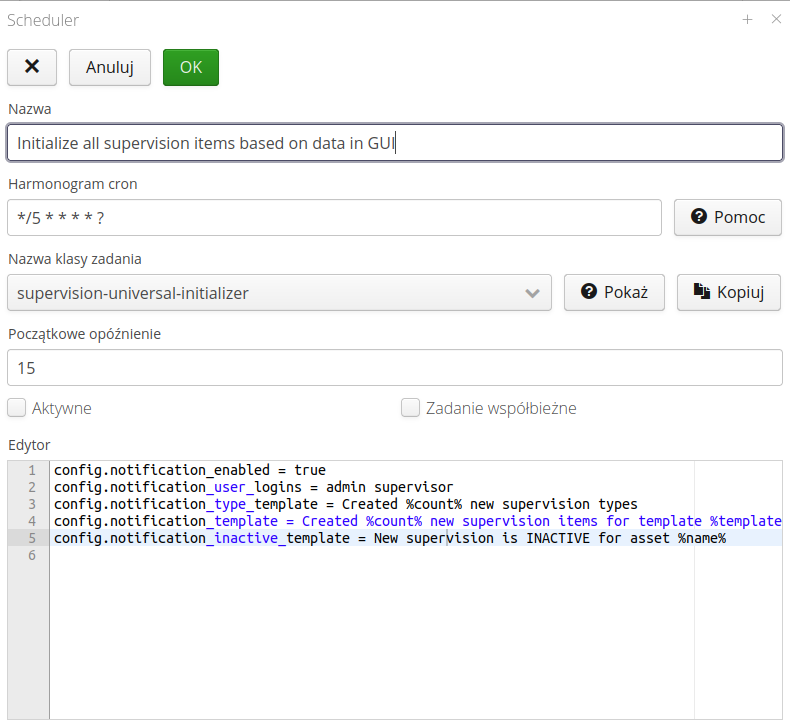The image size is (790, 726).
Task: Click the Początkowe opóźnienie delay field
Action: [394, 368]
